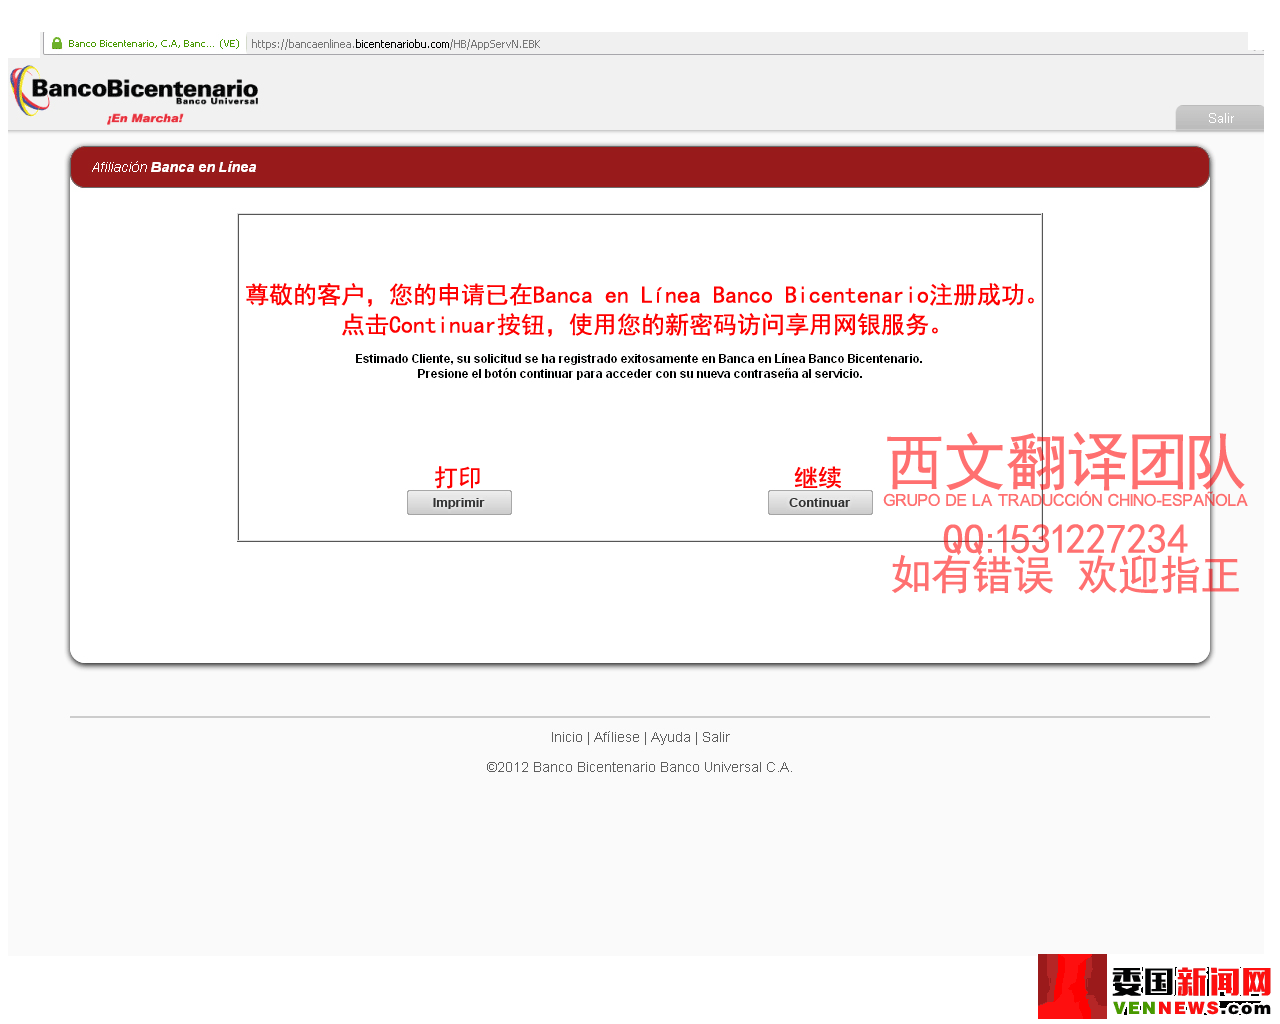Click the ©2012 Banco Bicentenario copyright text
1280x1024 pixels.
tap(640, 767)
